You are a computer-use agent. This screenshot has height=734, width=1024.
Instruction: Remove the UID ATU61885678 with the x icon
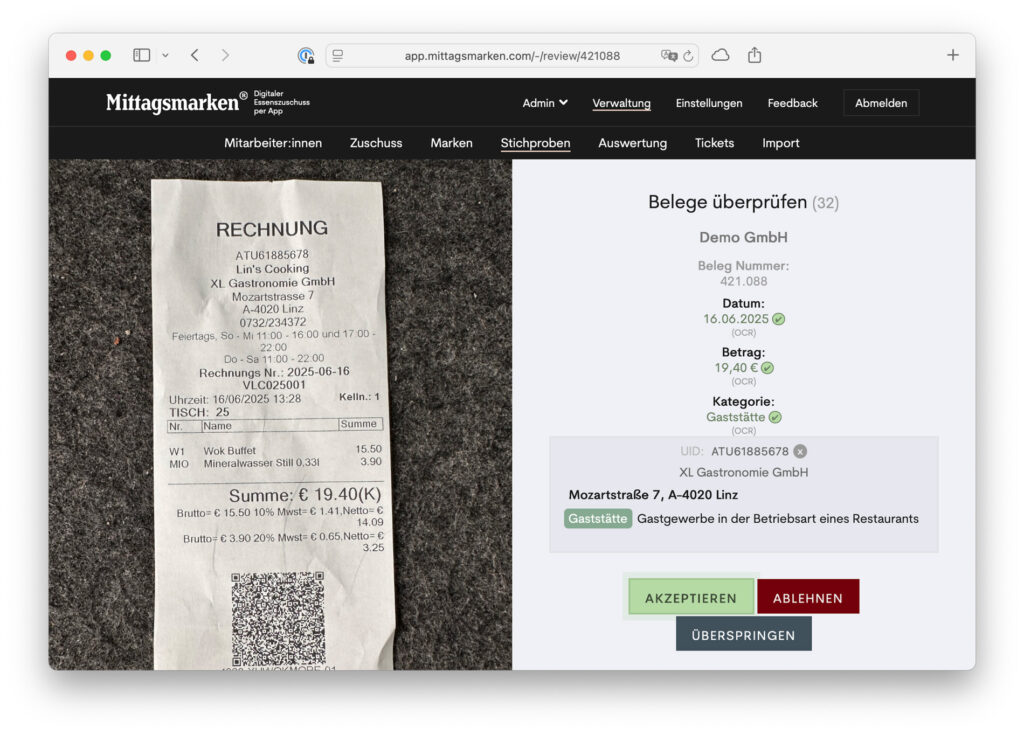[800, 452]
